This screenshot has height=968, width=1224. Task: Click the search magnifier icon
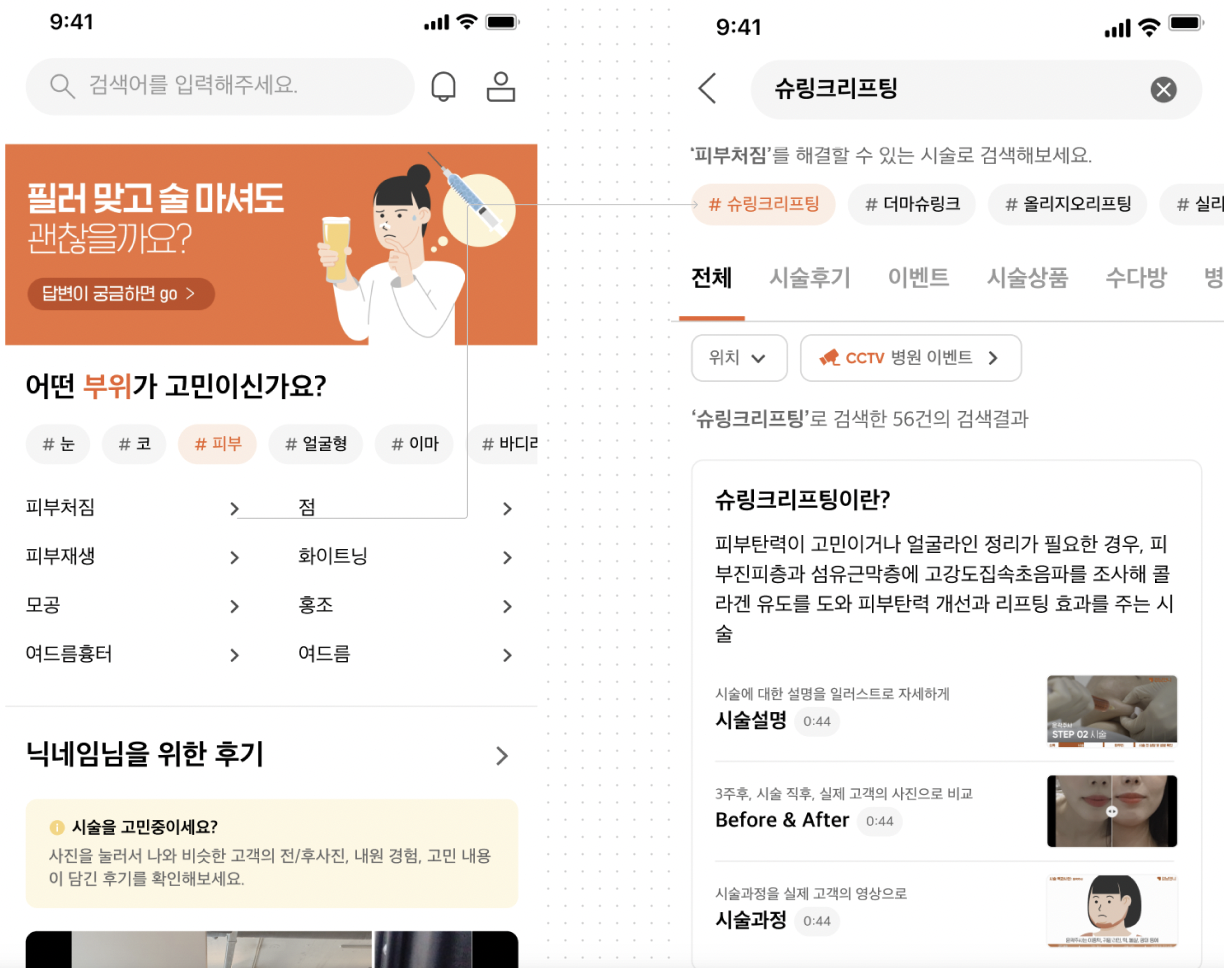pos(61,86)
